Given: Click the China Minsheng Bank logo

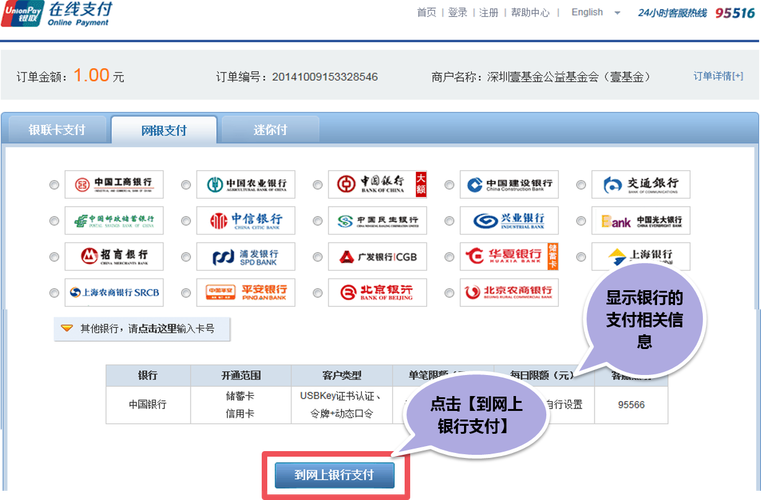Looking at the screenshot, I should (378, 220).
